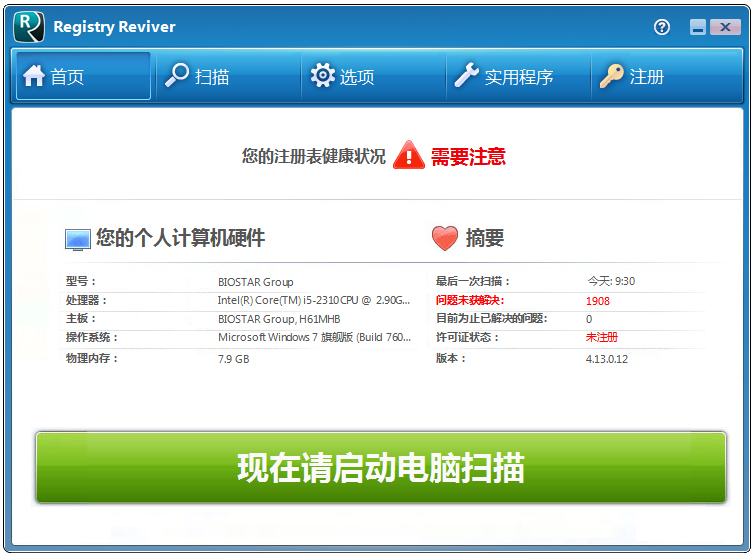The image size is (756, 556).
Task: Start scan with 现在请启动电脑扫描 button
Action: point(381,467)
